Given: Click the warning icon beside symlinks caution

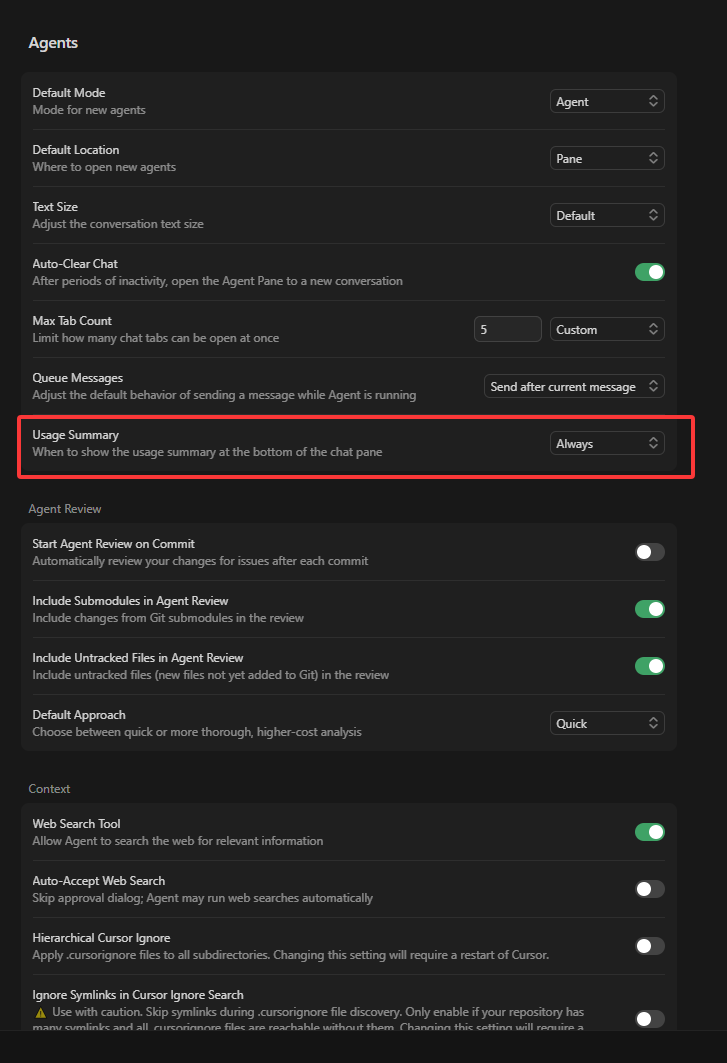Looking at the screenshot, I should click(40, 1012).
